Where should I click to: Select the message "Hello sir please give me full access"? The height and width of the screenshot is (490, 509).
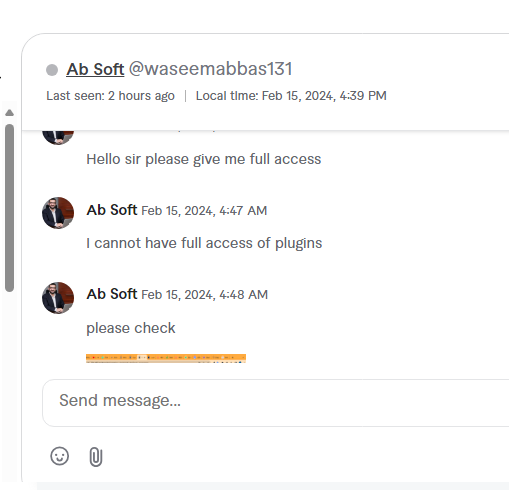pyautogui.click(x=204, y=159)
